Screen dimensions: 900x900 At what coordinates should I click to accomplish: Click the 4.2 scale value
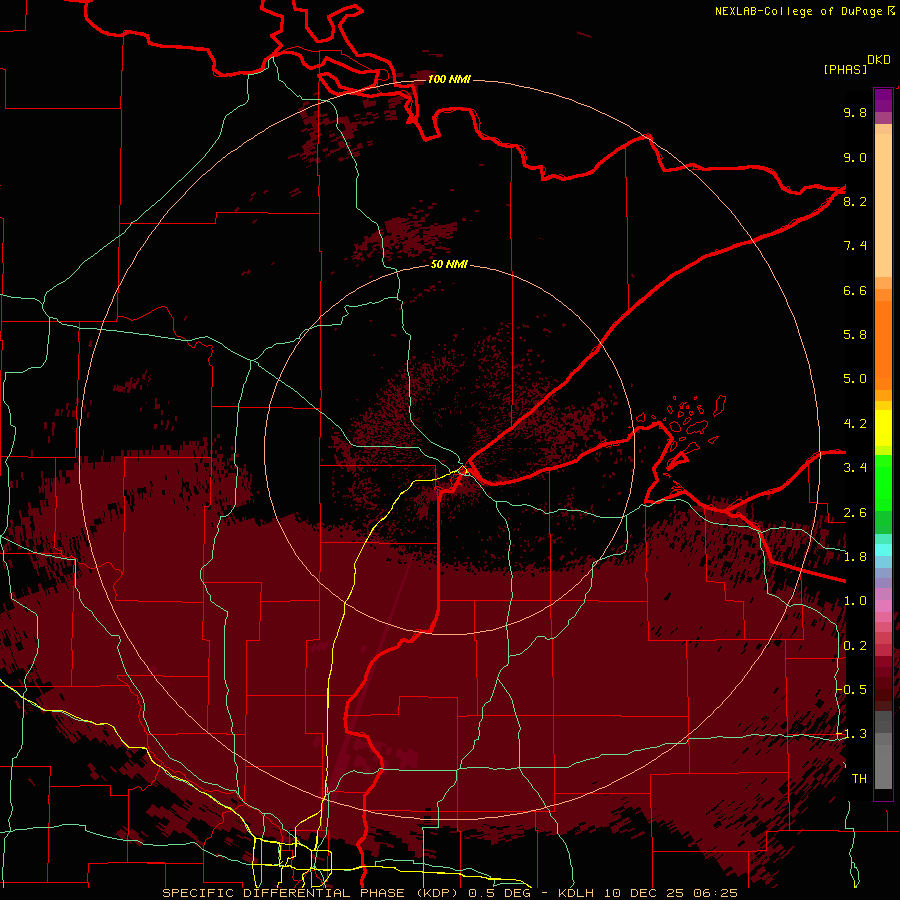pos(855,424)
